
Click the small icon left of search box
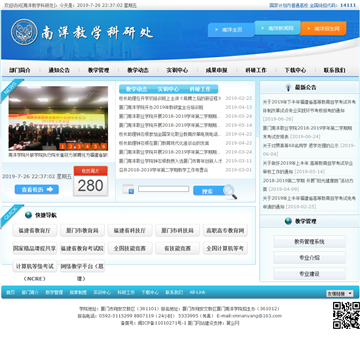pyautogui.click(x=128, y=189)
